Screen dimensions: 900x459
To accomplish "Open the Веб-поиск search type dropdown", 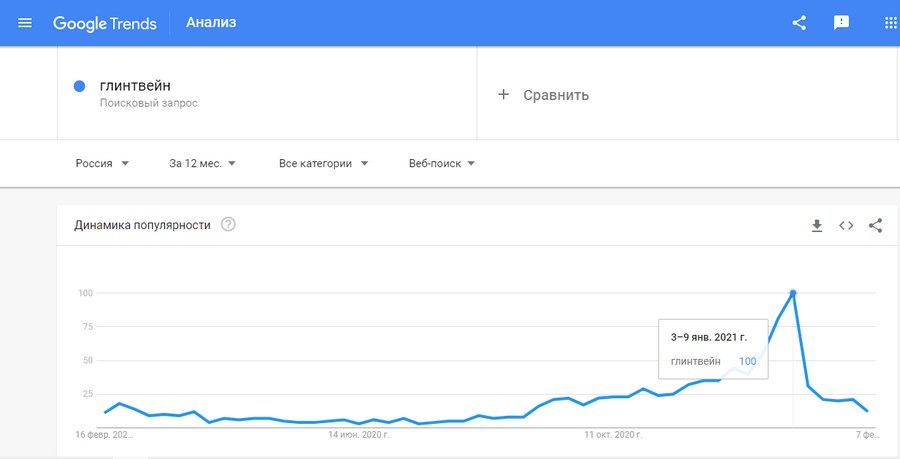I will coord(441,164).
